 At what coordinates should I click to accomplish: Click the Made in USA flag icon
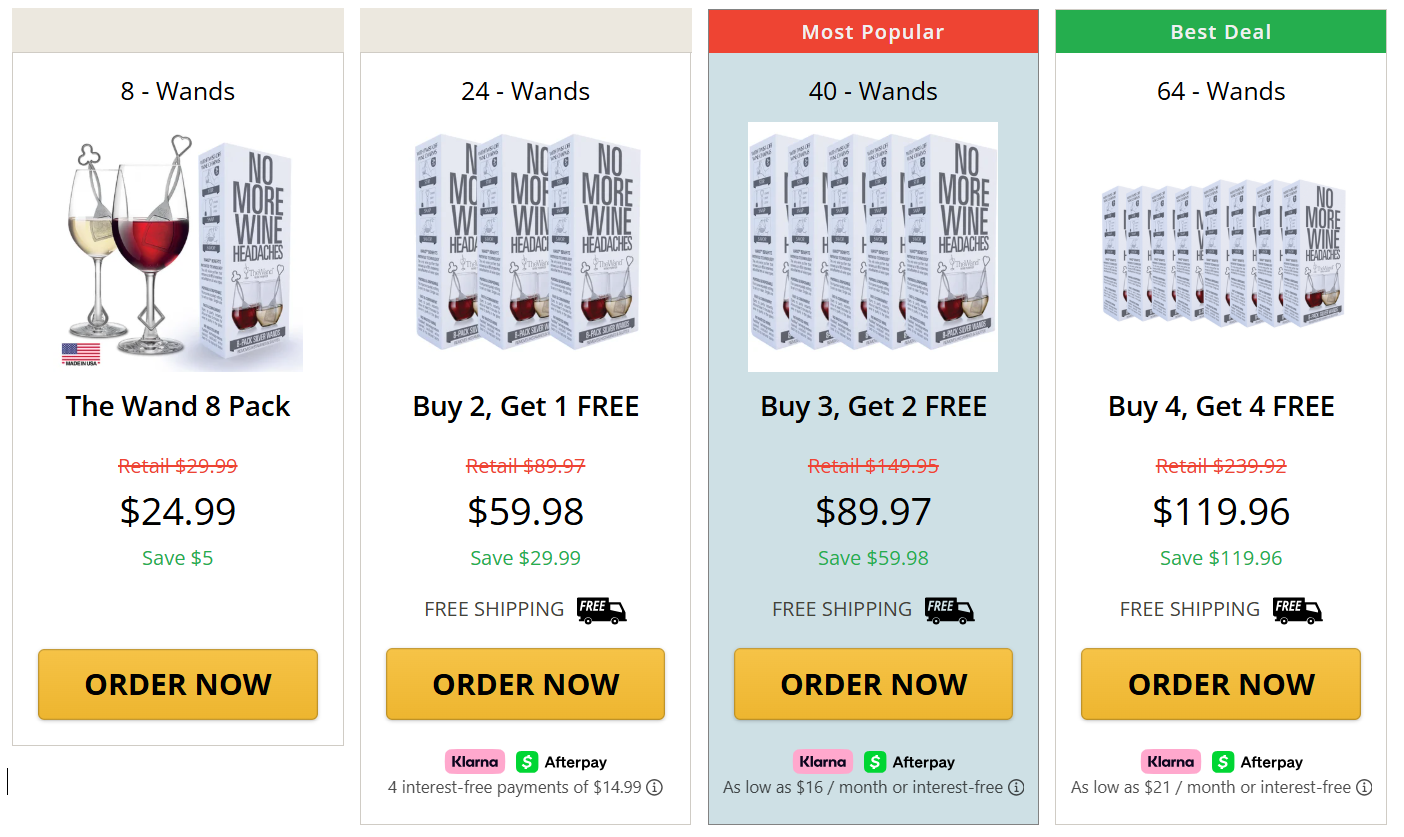coord(81,352)
